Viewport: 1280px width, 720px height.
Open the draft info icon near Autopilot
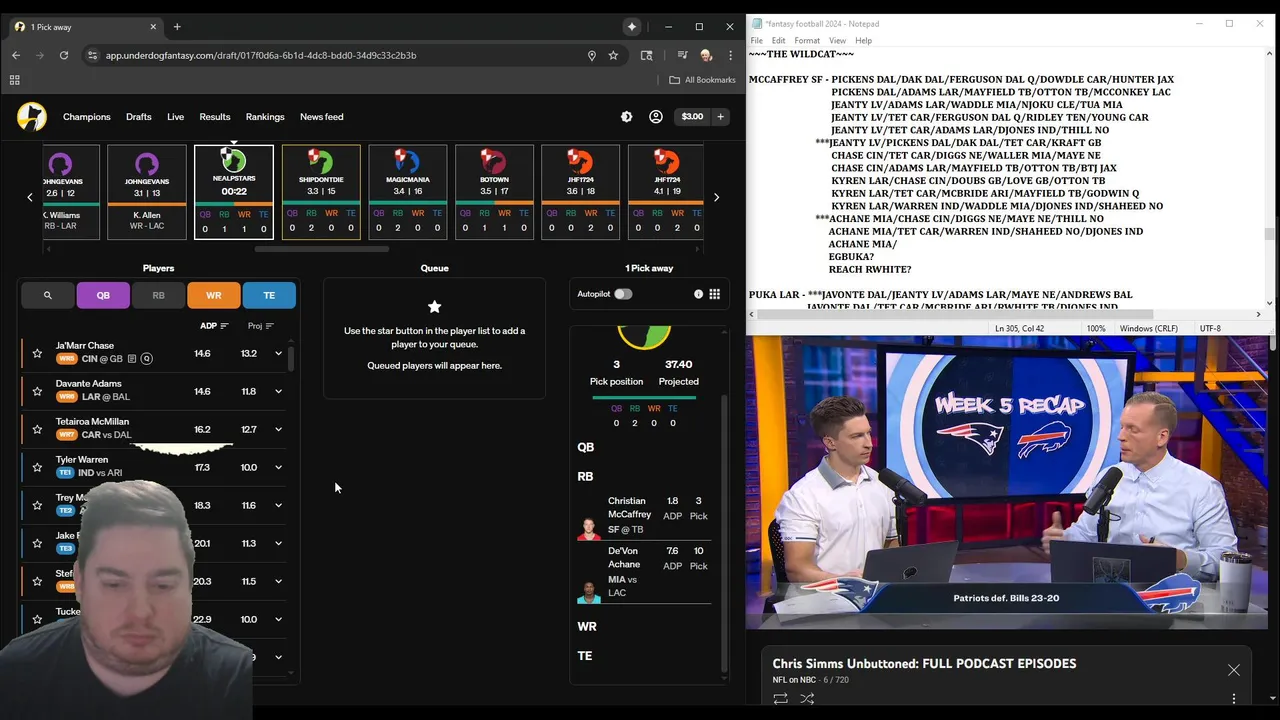[698, 294]
